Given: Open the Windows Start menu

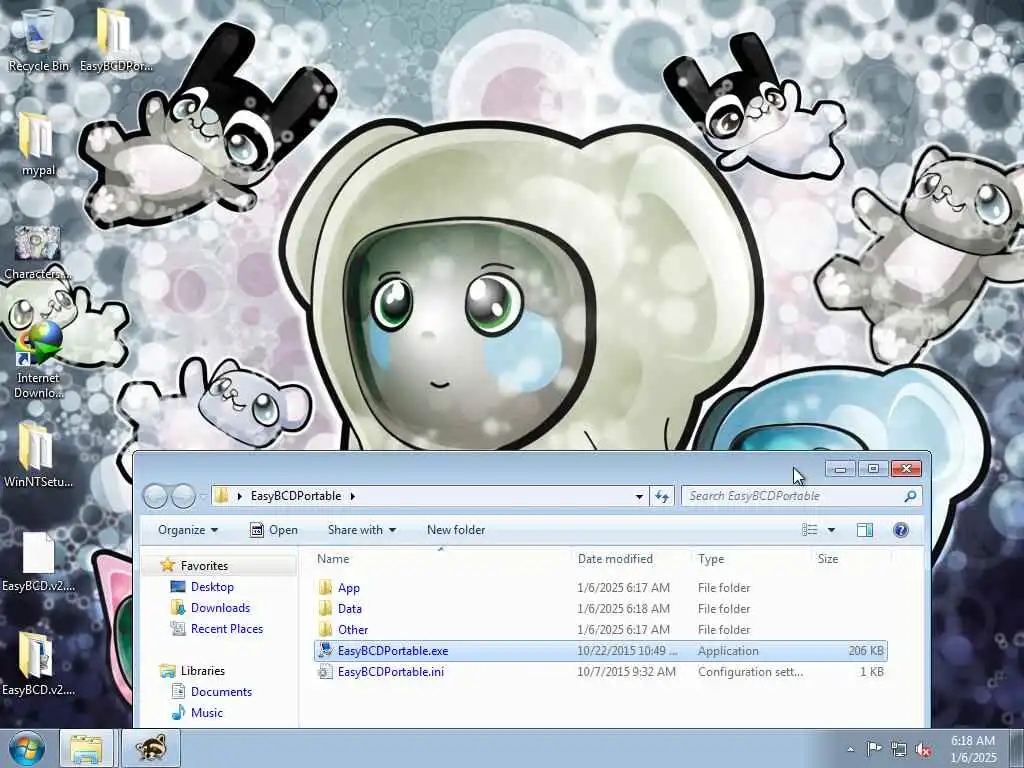Looking at the screenshot, I should (x=27, y=748).
